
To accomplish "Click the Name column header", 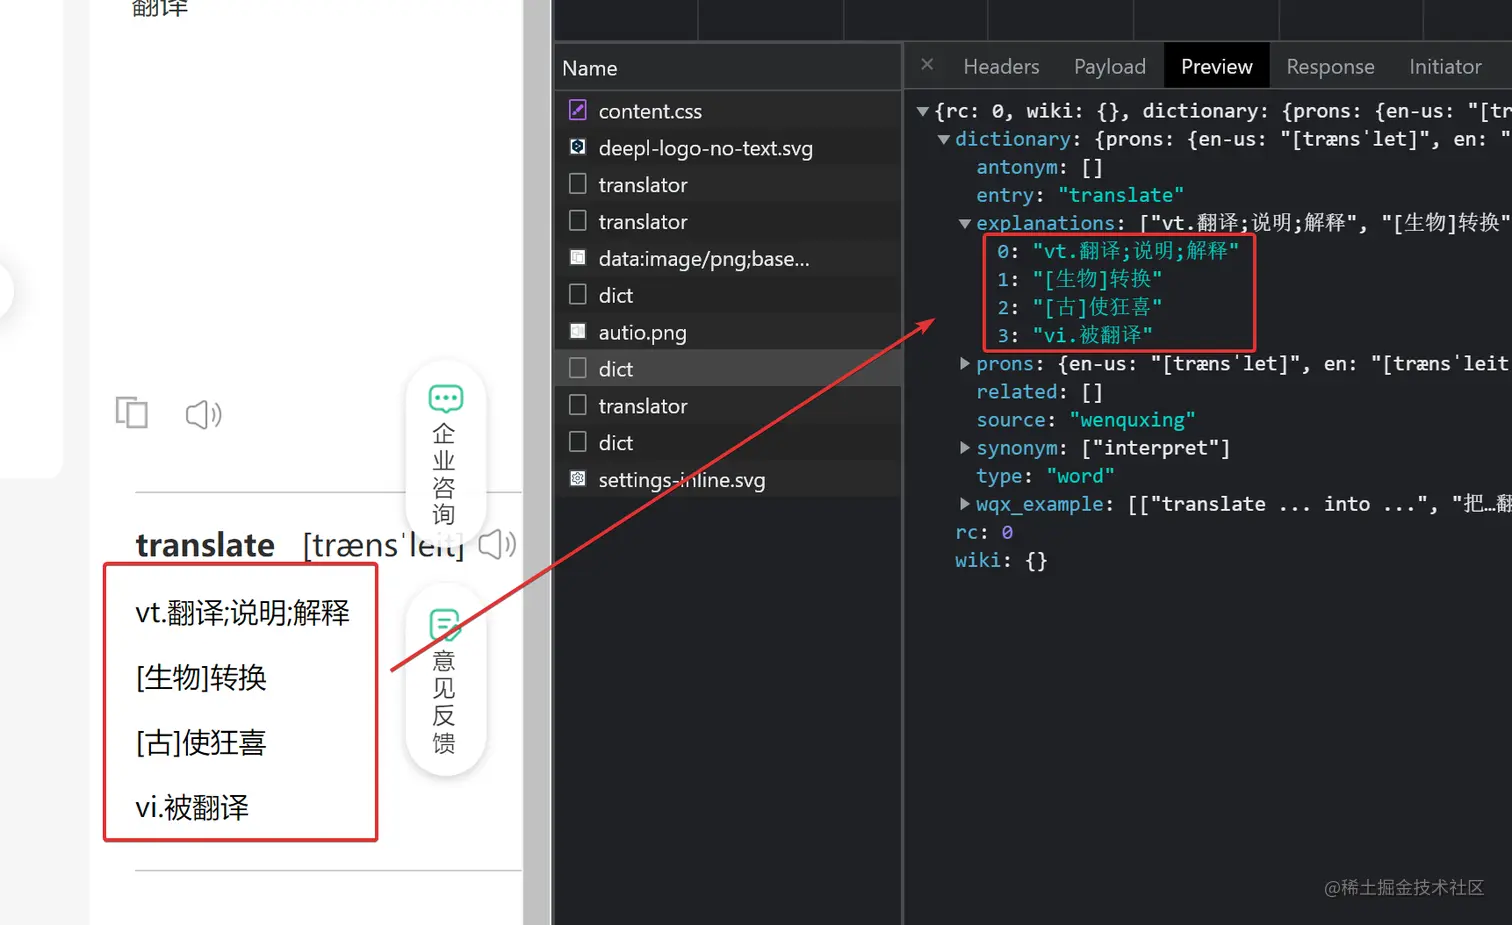I will click(728, 68).
